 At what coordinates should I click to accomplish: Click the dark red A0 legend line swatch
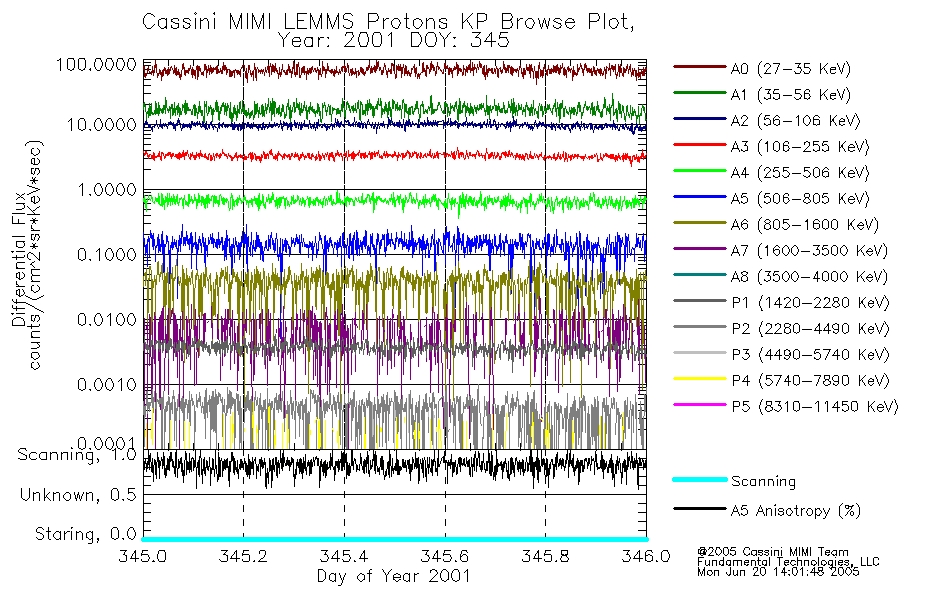tap(699, 67)
